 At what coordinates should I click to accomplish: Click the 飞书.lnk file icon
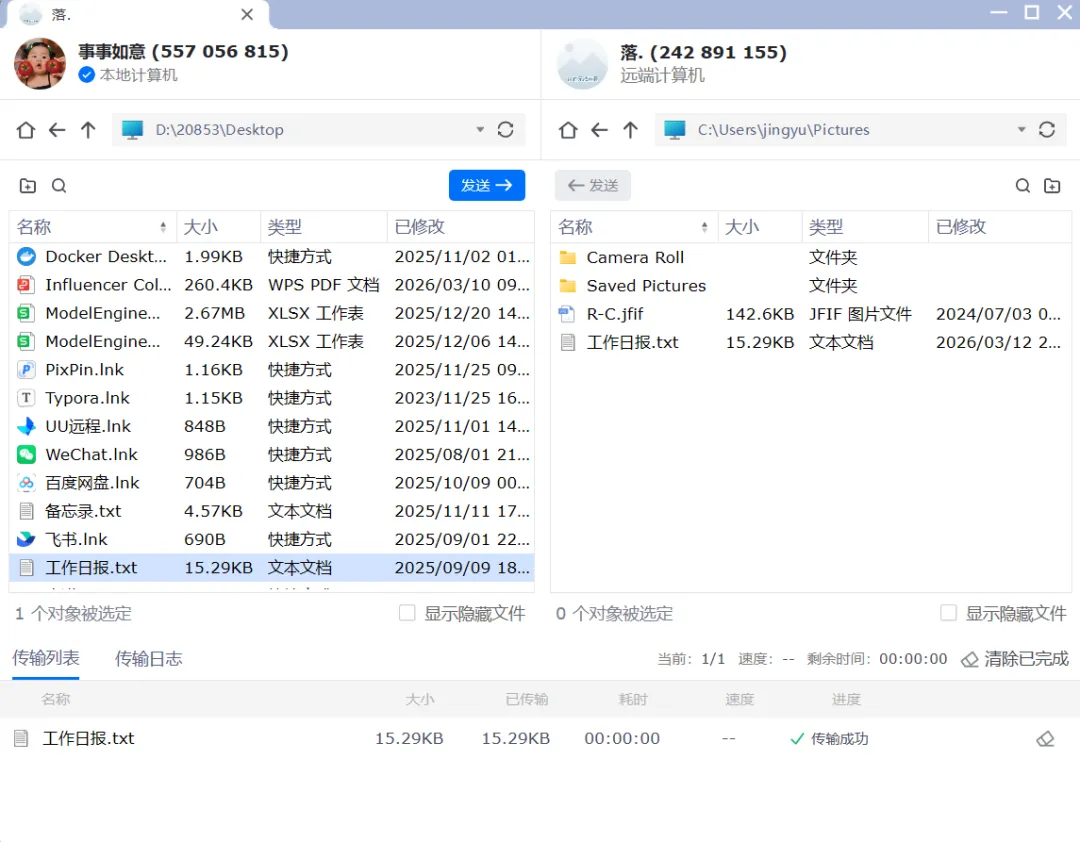point(26,539)
